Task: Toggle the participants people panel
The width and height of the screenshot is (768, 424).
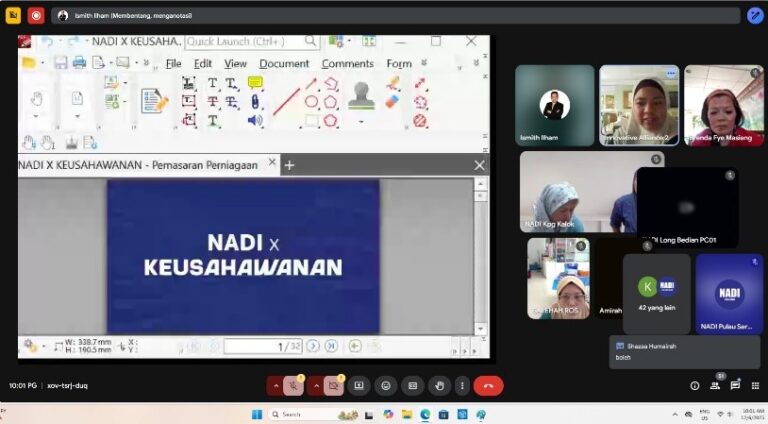Action: (715, 386)
